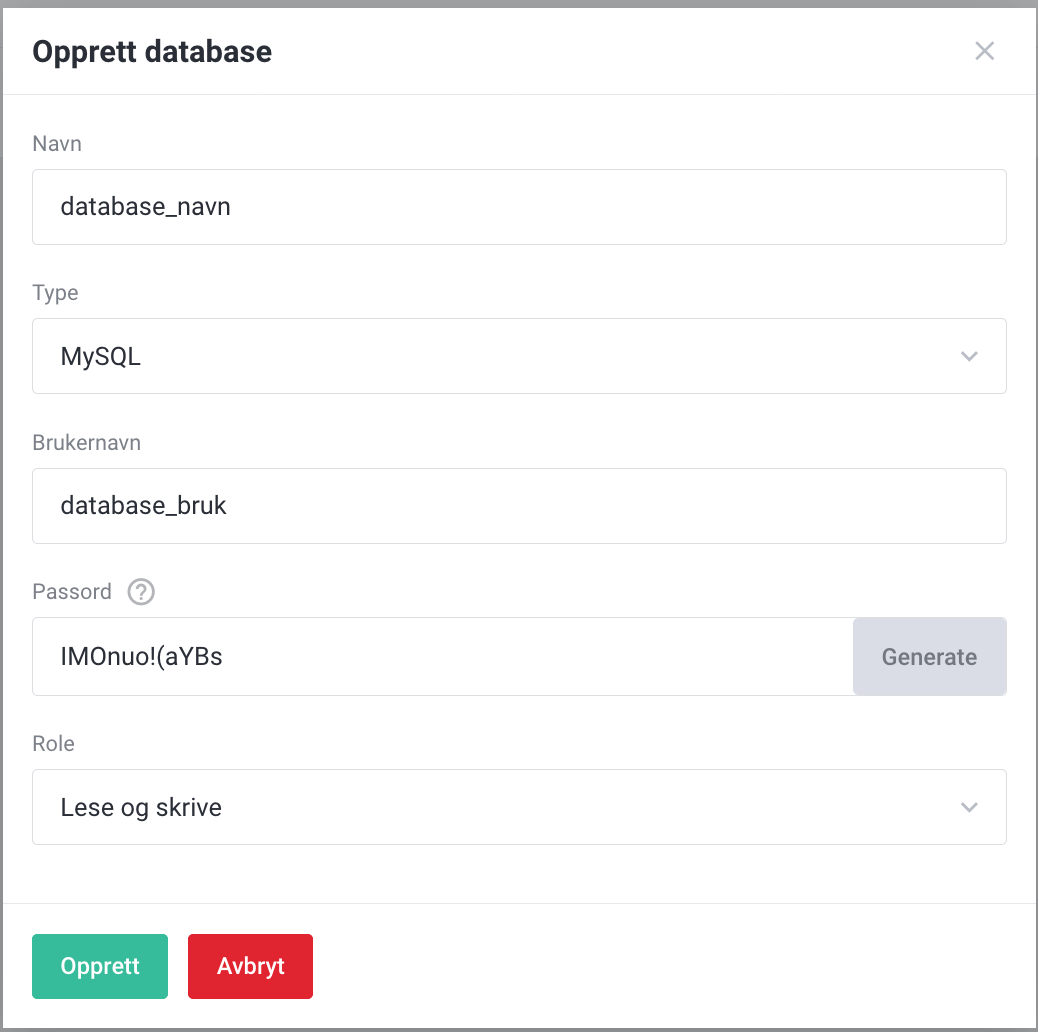Click the Passord help question mark icon
This screenshot has width=1038, height=1032.
pos(141,592)
